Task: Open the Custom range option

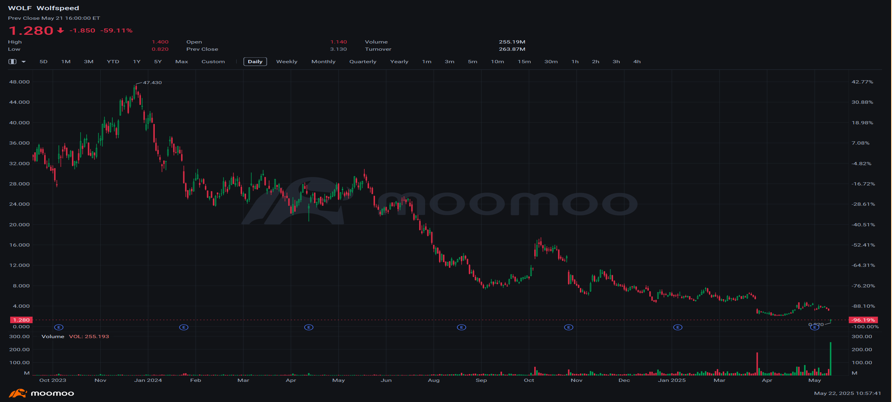Action: point(213,61)
